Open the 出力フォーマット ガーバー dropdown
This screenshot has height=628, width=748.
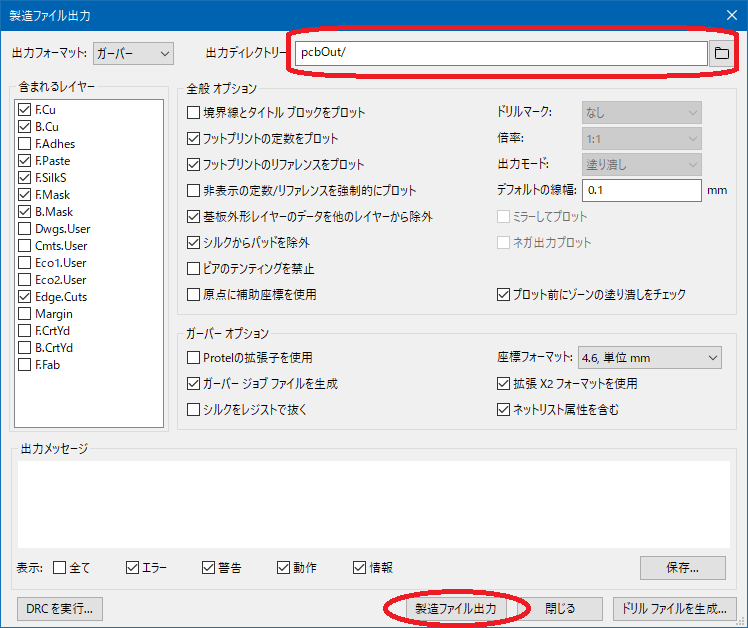tap(134, 53)
